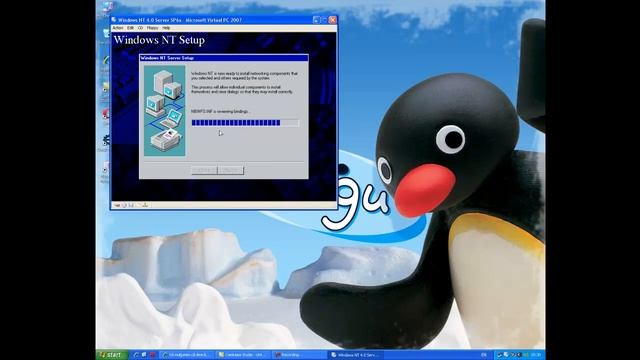This screenshot has width=640, height=360.
Task: Click the fifth system tray icon
Action: click(526, 355)
